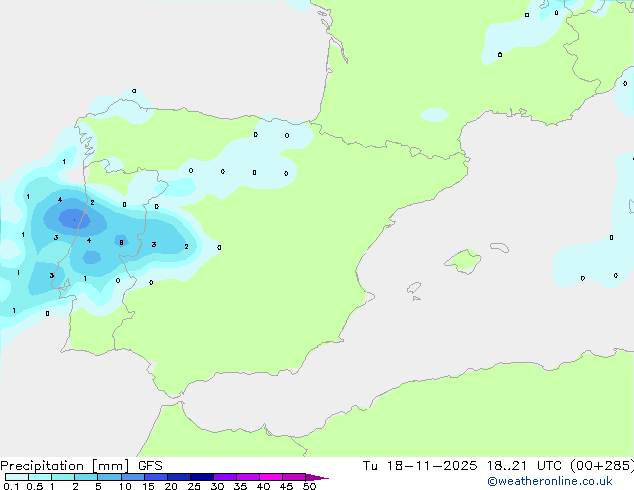634x490 pixels.
Task: Click the green Mallorca island on the map
Action: (x=463, y=261)
